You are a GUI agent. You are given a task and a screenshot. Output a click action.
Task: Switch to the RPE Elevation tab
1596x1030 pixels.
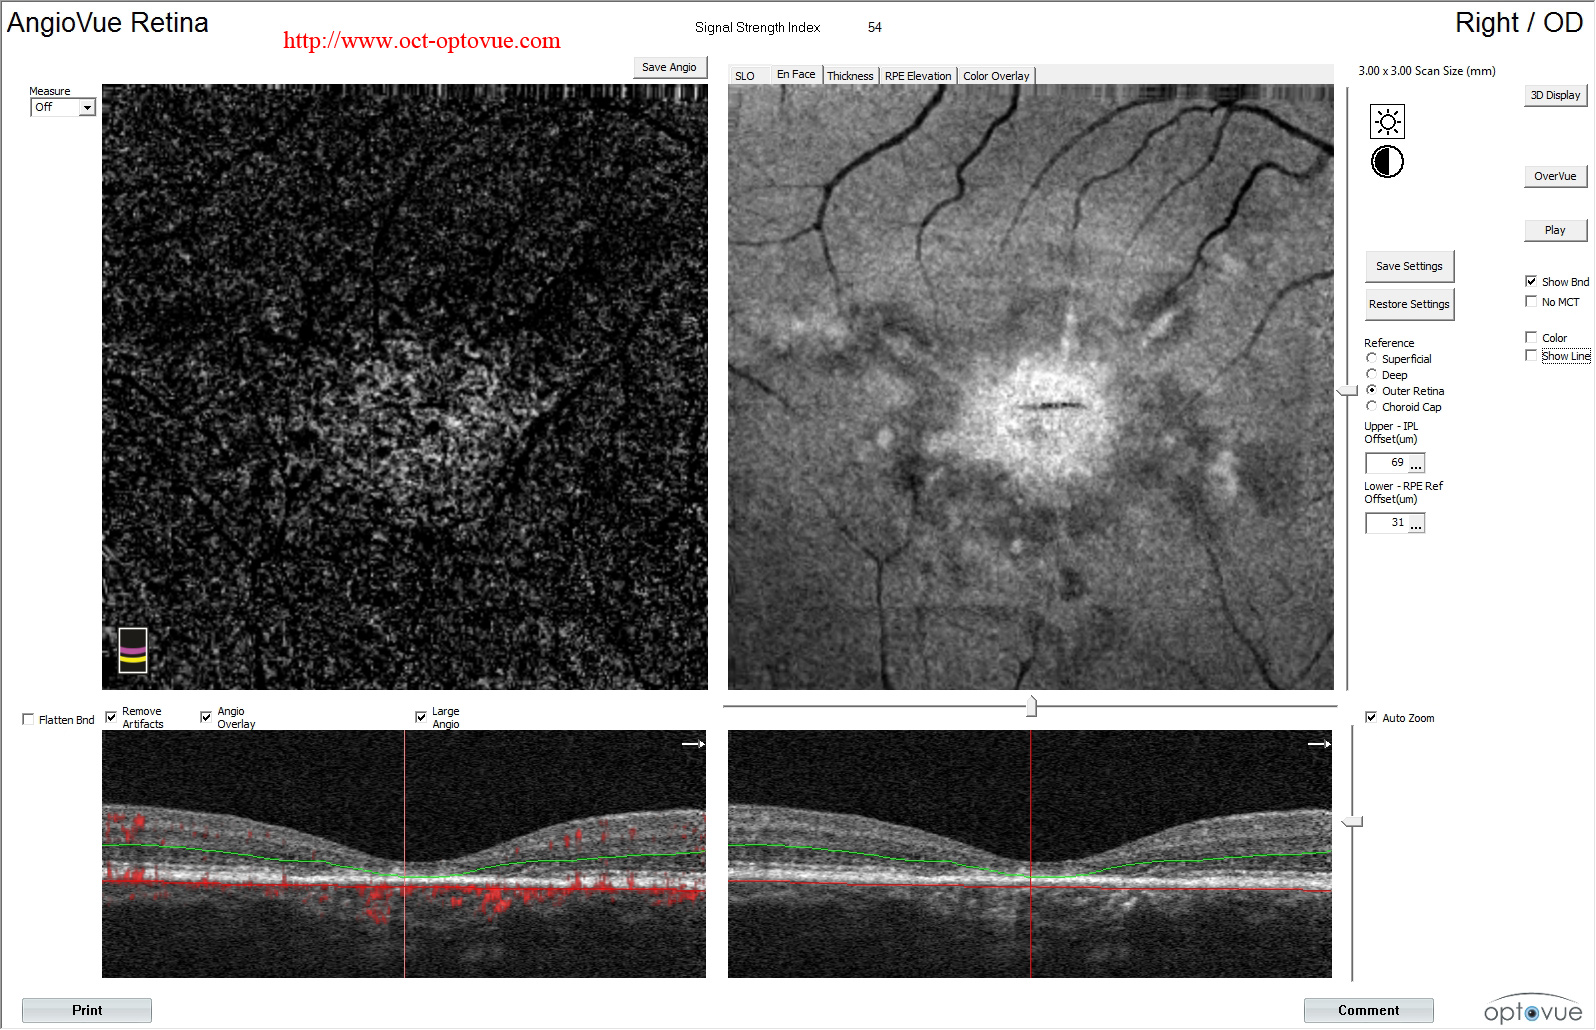pos(918,76)
